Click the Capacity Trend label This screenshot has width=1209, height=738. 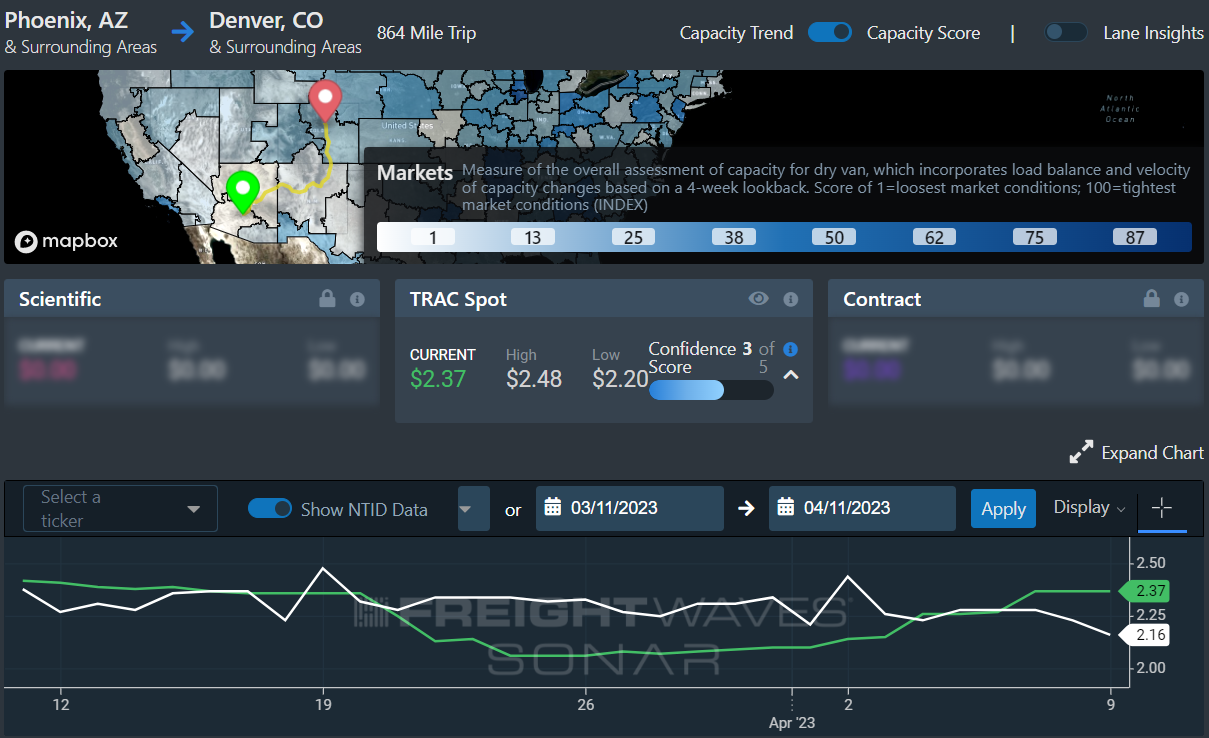[736, 33]
